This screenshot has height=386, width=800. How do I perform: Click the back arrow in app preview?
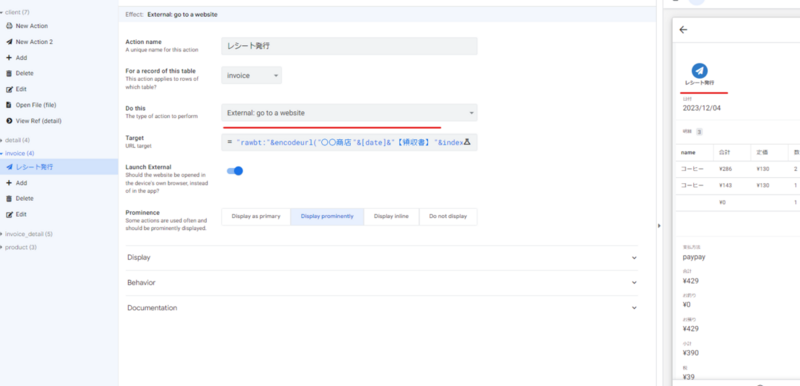684,30
